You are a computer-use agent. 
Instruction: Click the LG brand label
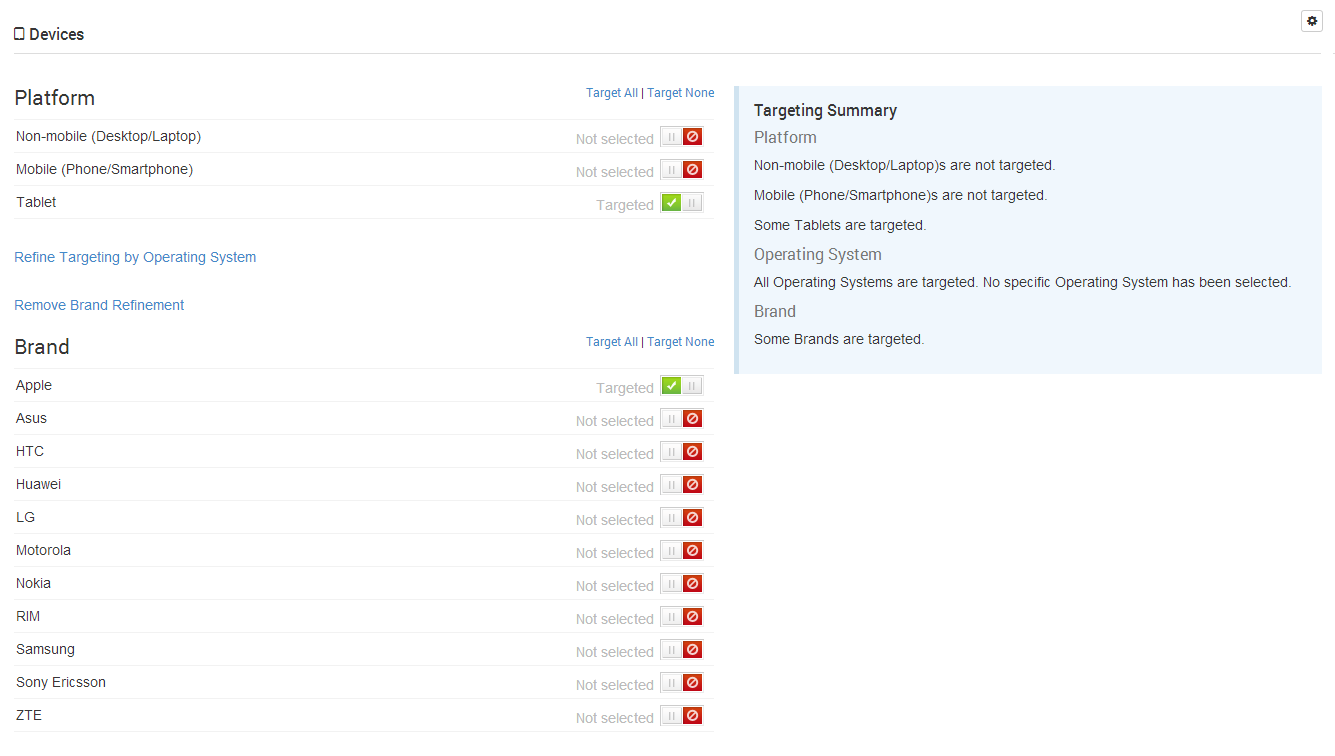[x=25, y=517]
